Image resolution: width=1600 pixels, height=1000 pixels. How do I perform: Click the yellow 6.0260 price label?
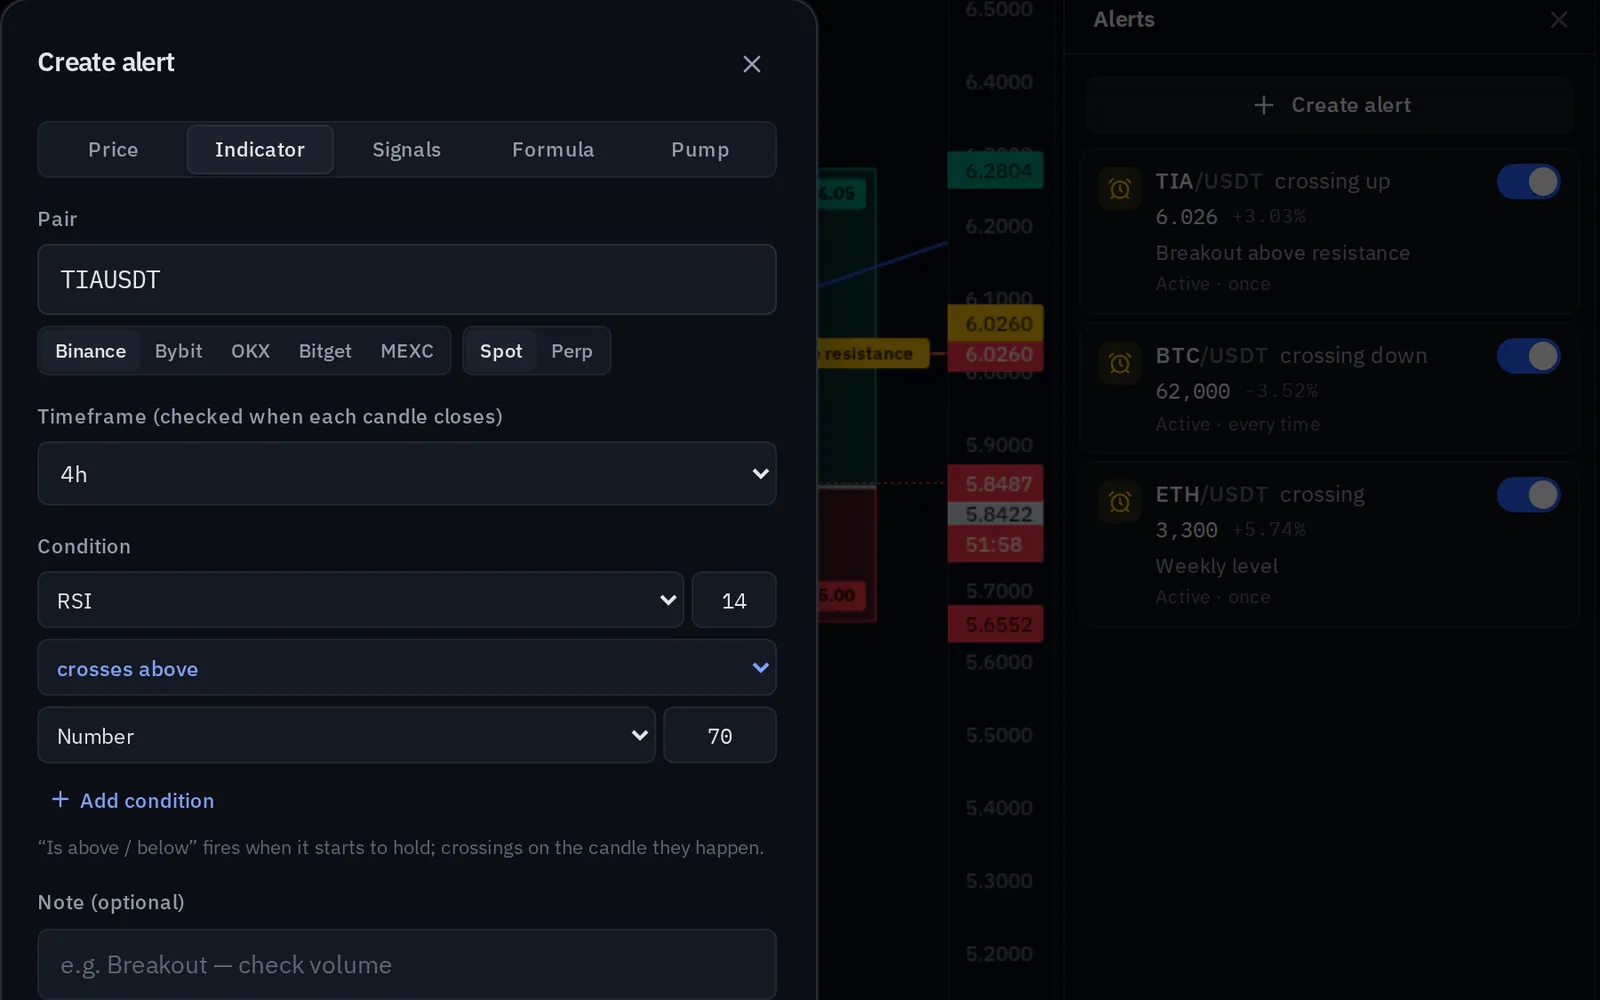tap(996, 323)
